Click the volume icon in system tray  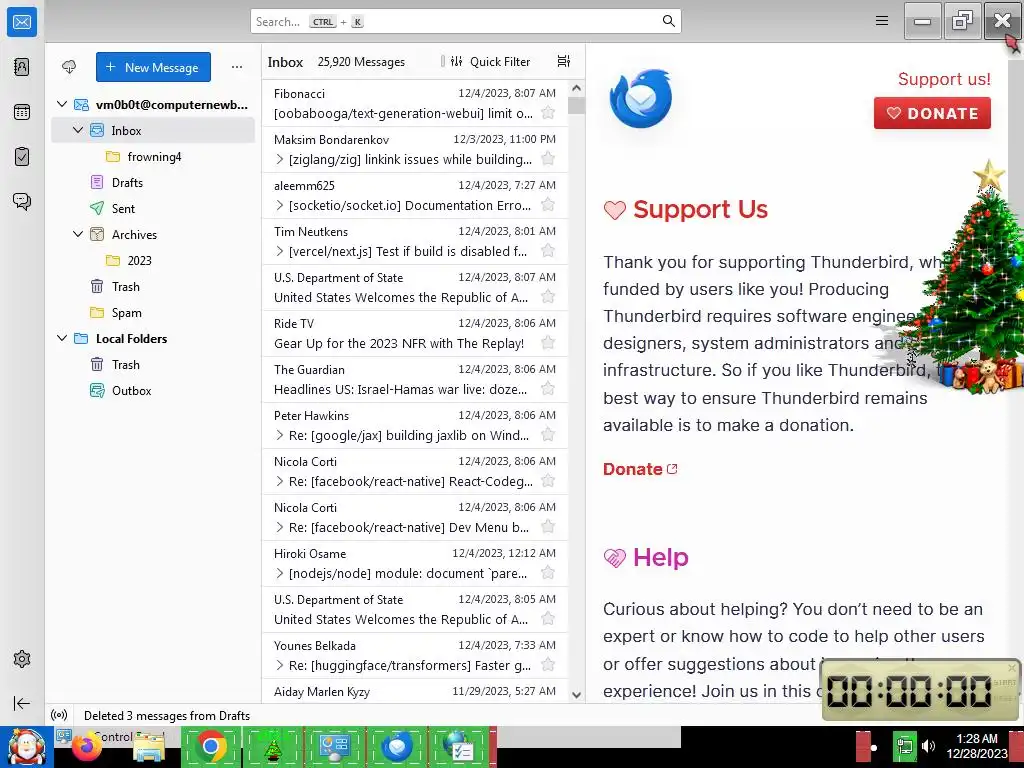point(928,746)
